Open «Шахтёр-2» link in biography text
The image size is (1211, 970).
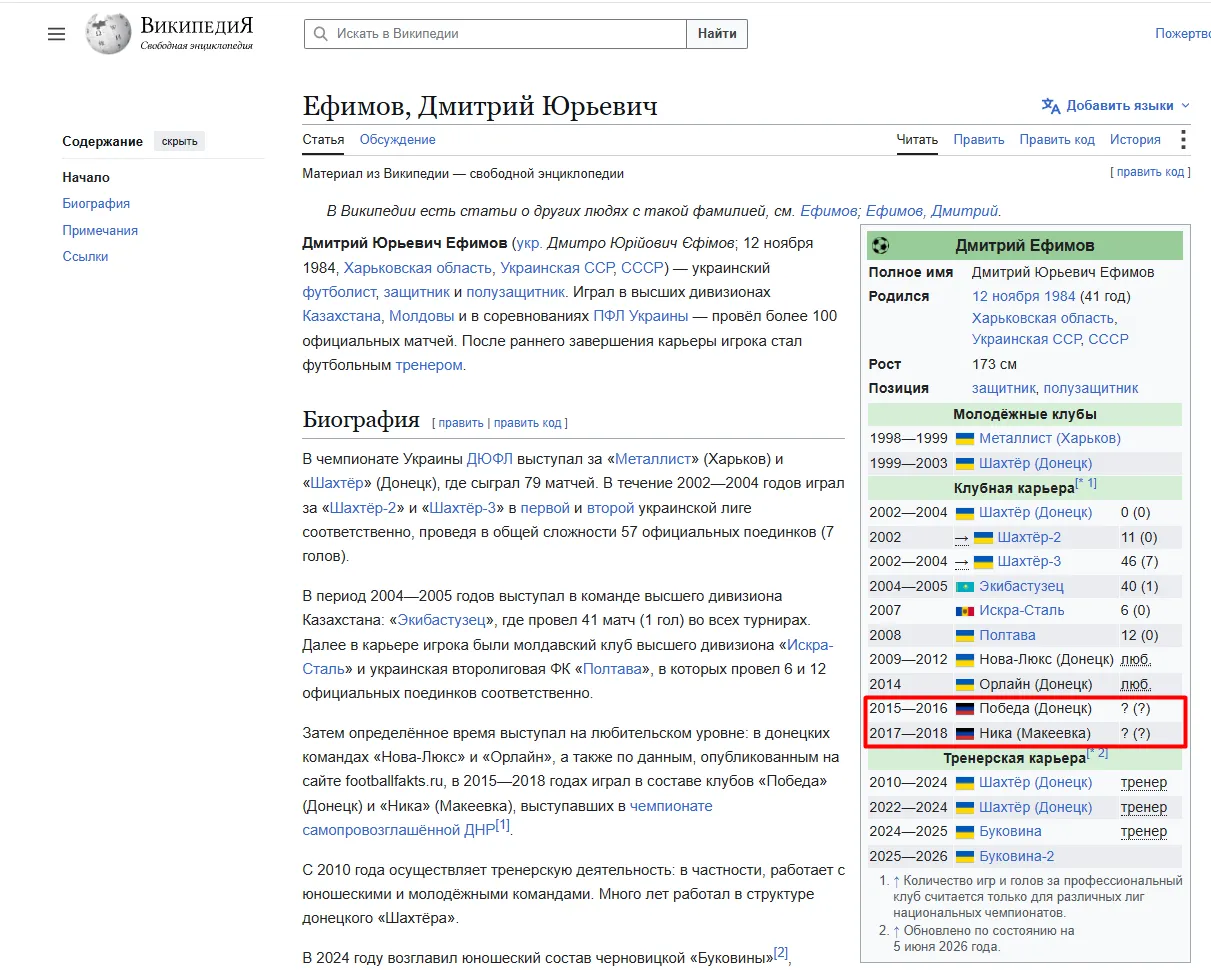pos(362,508)
